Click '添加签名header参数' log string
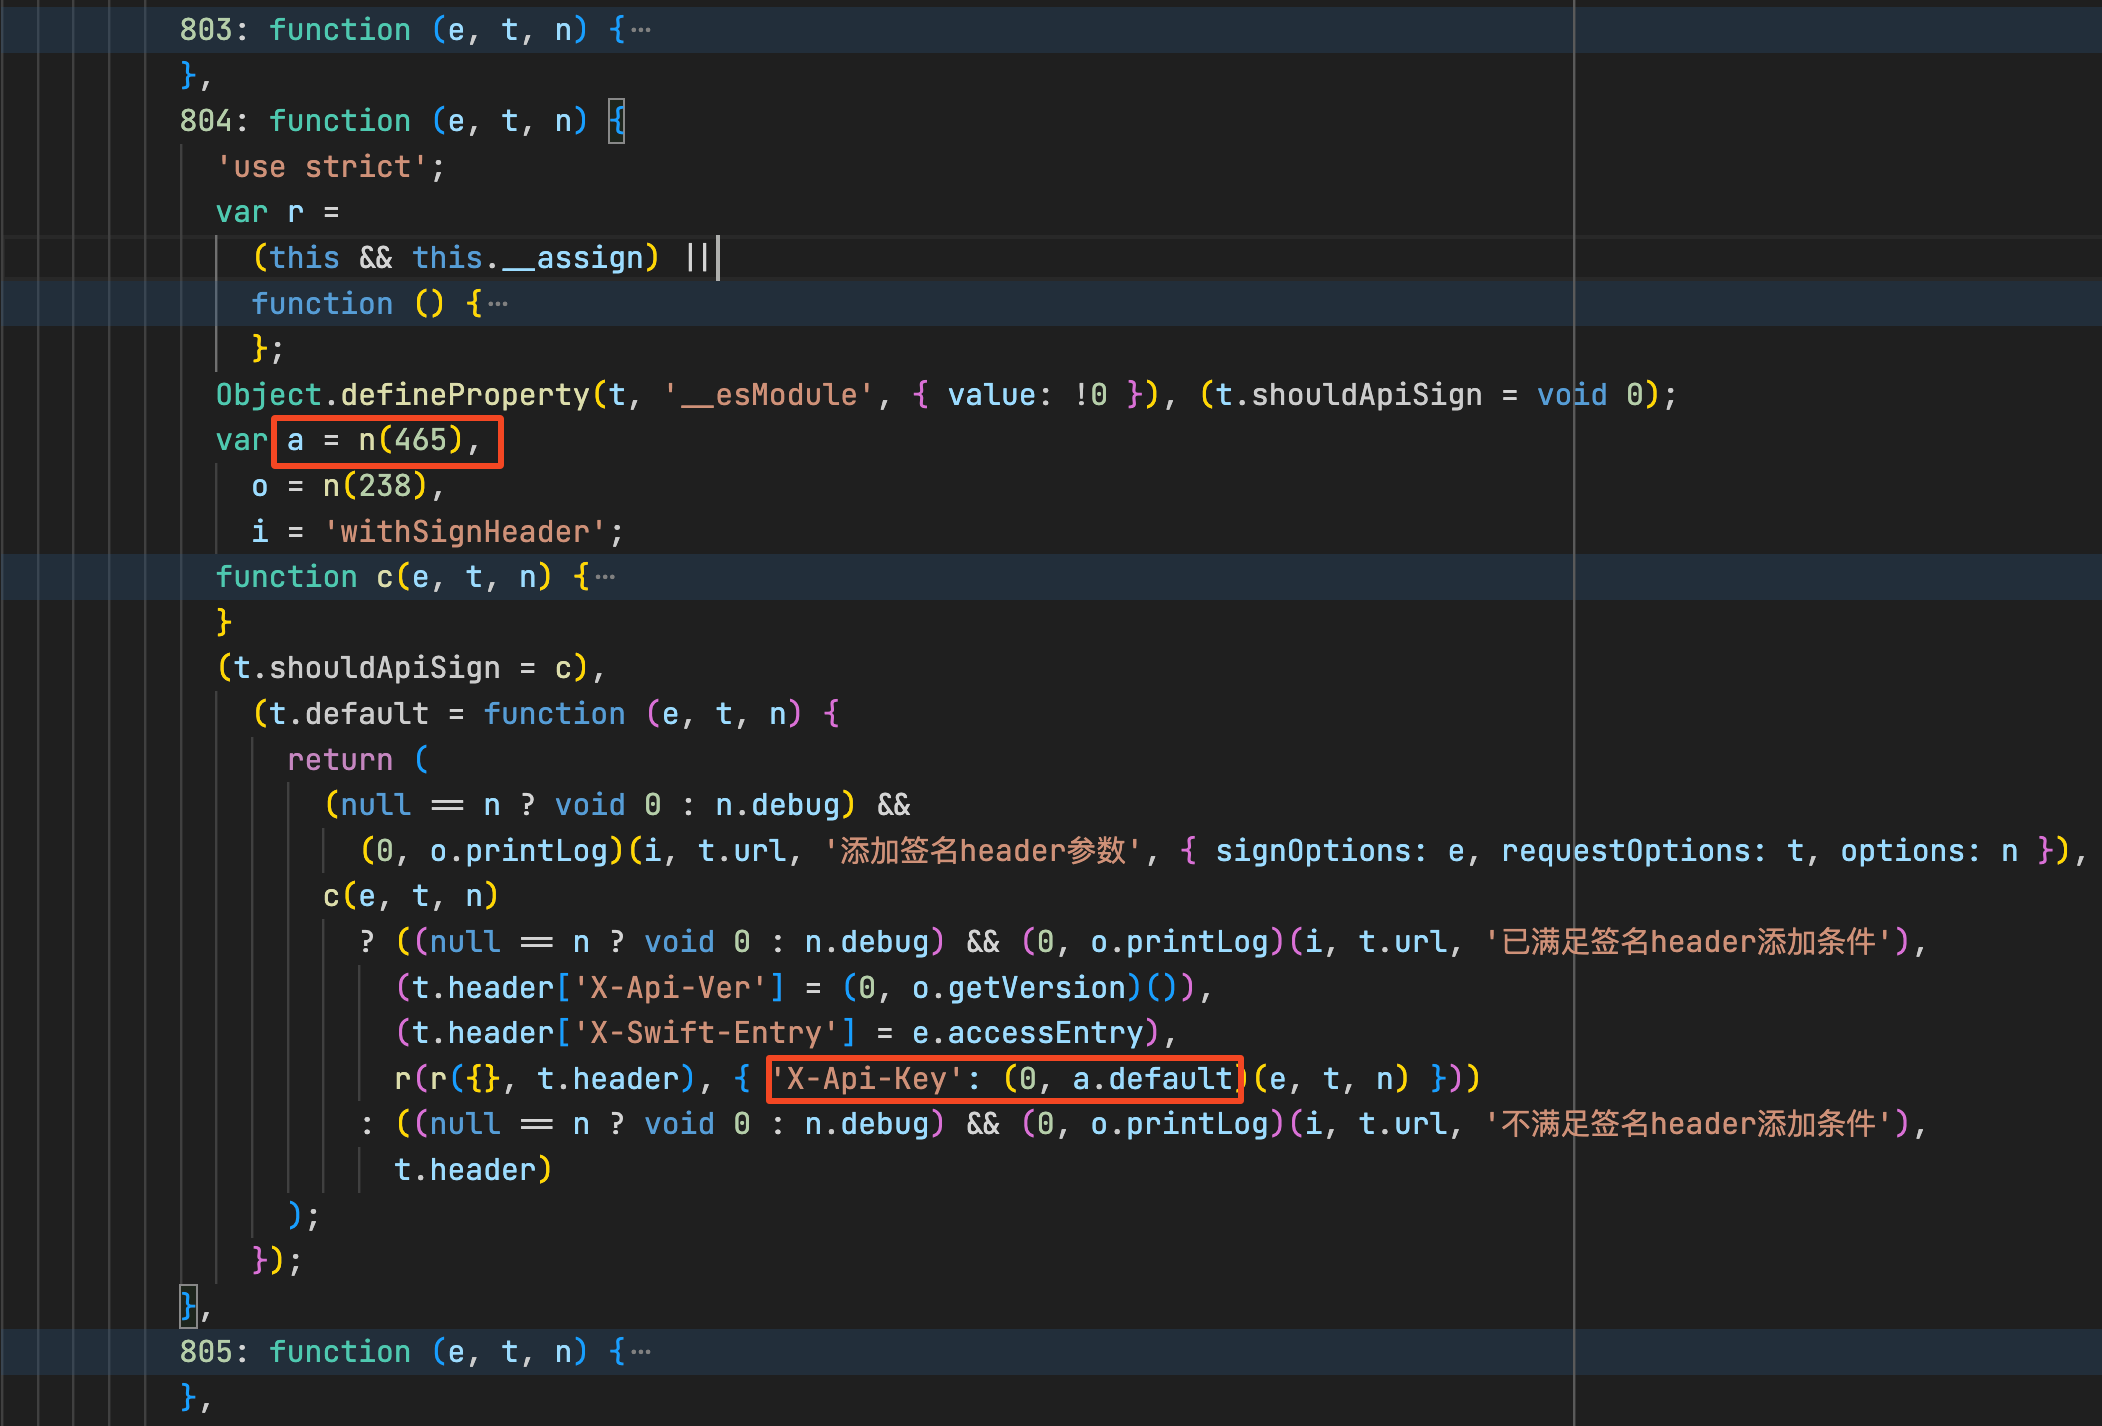This screenshot has height=1426, width=2102. pyautogui.click(x=983, y=851)
